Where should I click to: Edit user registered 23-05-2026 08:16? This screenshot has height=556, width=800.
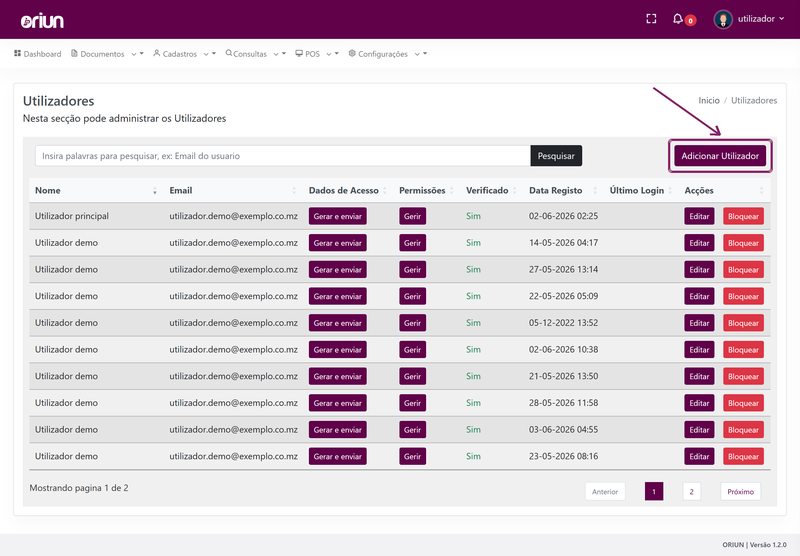point(699,457)
